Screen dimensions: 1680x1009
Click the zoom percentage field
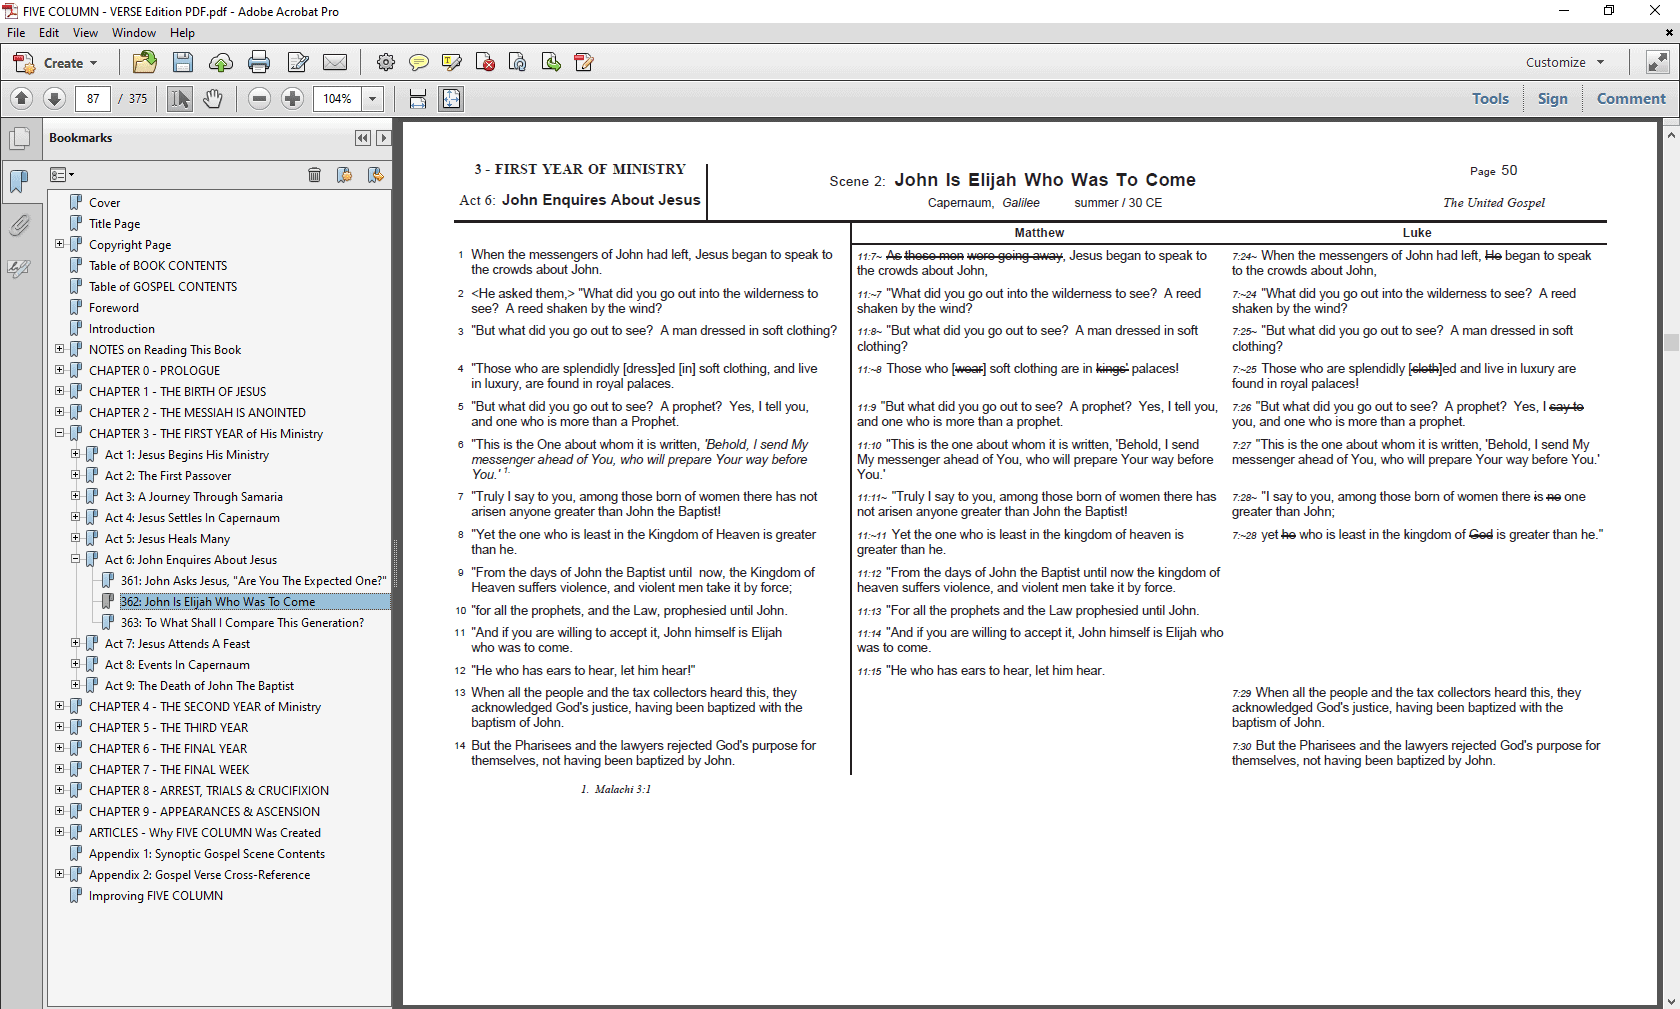338,98
